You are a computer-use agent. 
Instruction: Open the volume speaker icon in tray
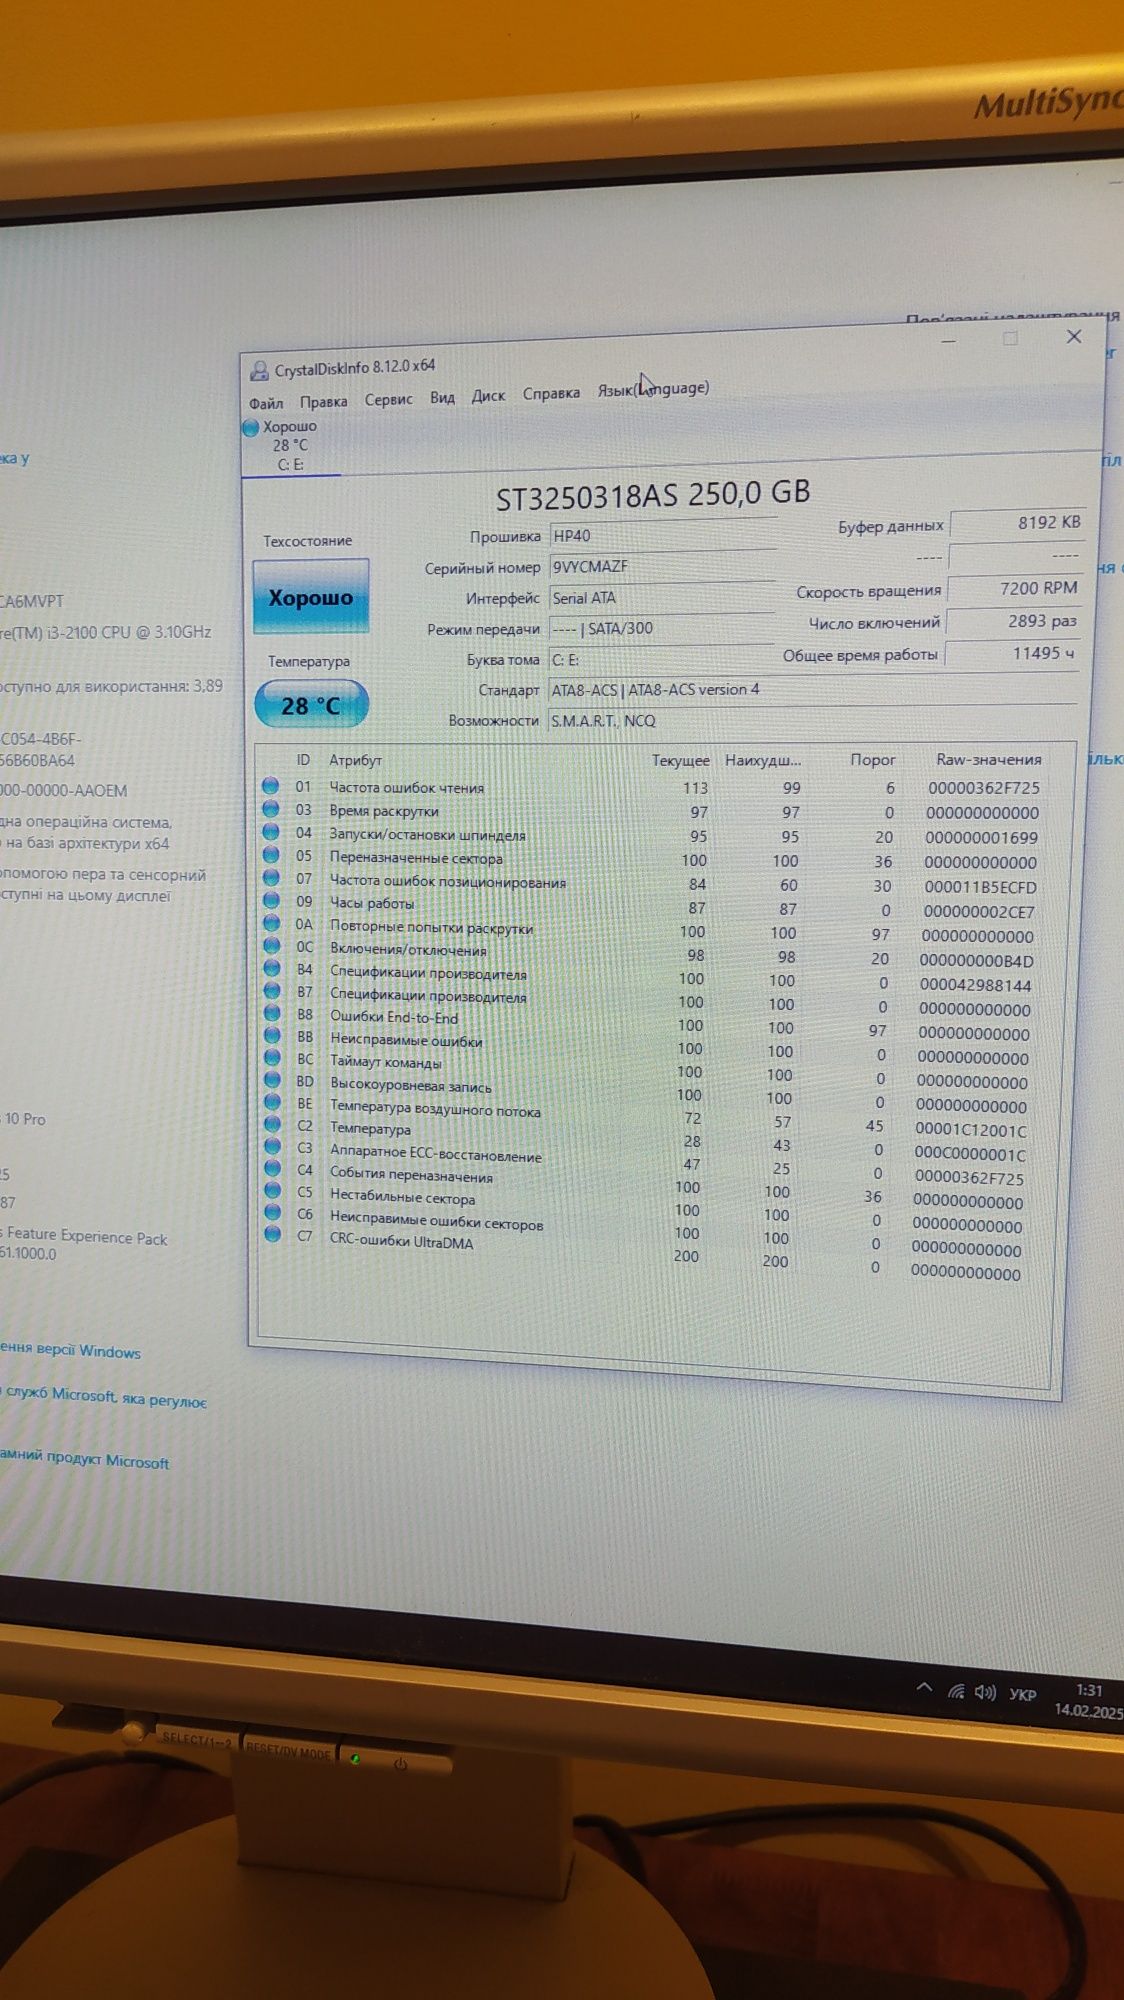tap(985, 1692)
